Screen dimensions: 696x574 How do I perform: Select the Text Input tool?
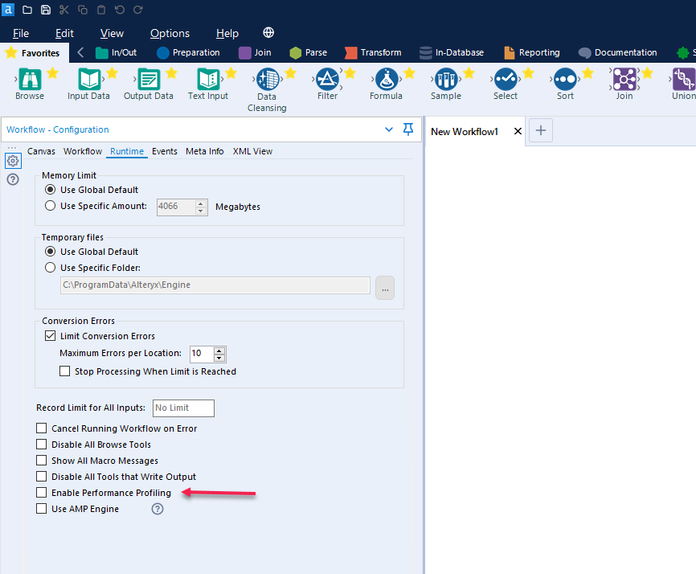pyautogui.click(x=208, y=80)
